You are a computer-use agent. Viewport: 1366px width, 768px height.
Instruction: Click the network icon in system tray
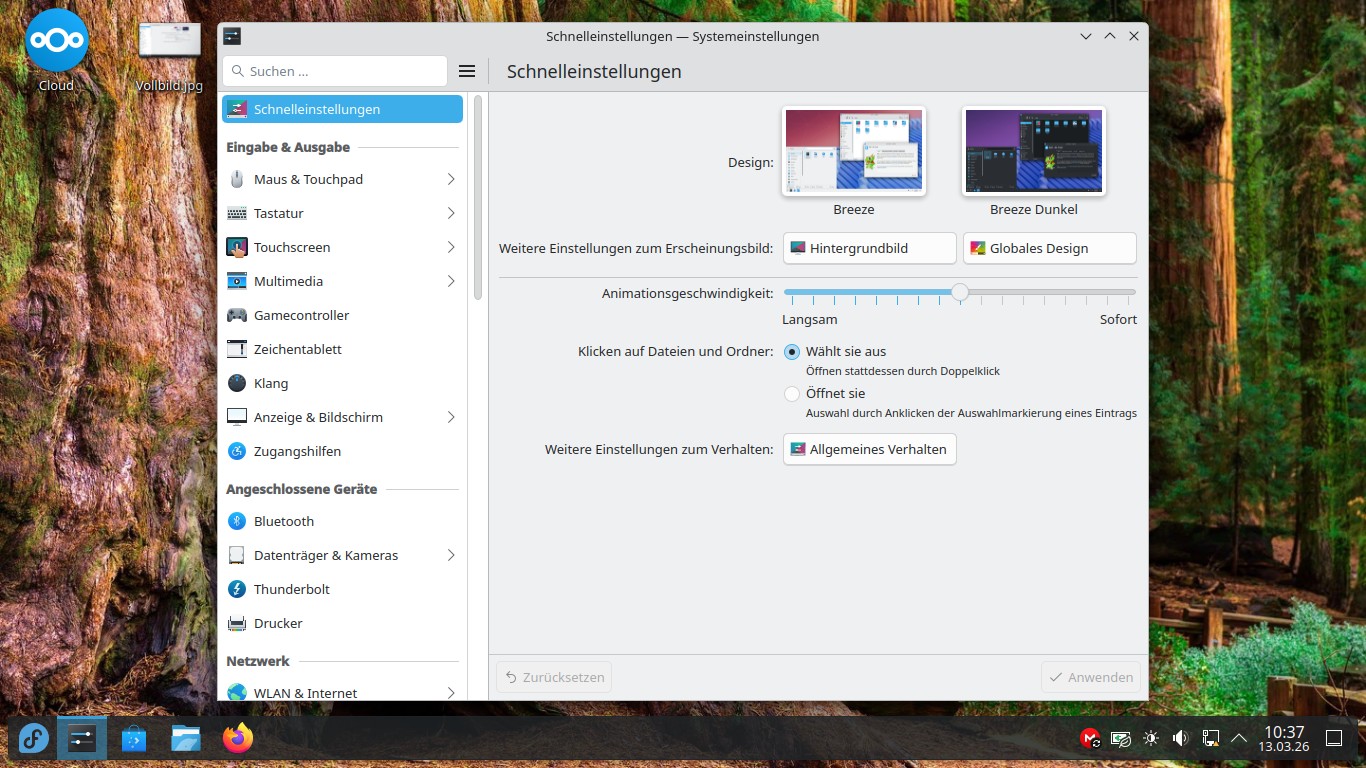(1210, 739)
